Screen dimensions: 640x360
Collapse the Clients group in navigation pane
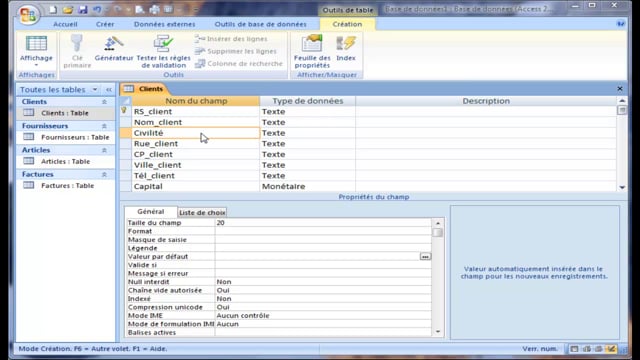coord(104,102)
